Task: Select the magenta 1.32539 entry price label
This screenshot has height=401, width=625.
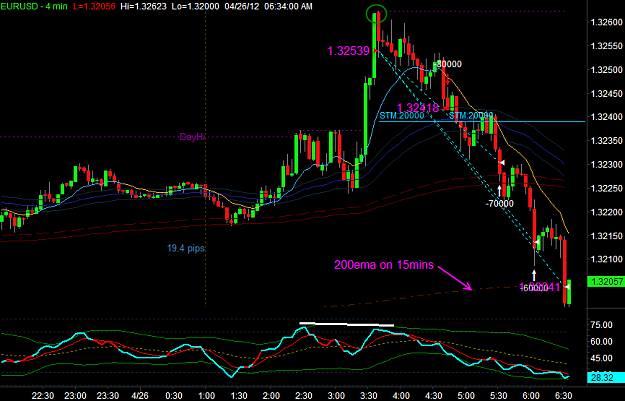Action: pyautogui.click(x=348, y=51)
